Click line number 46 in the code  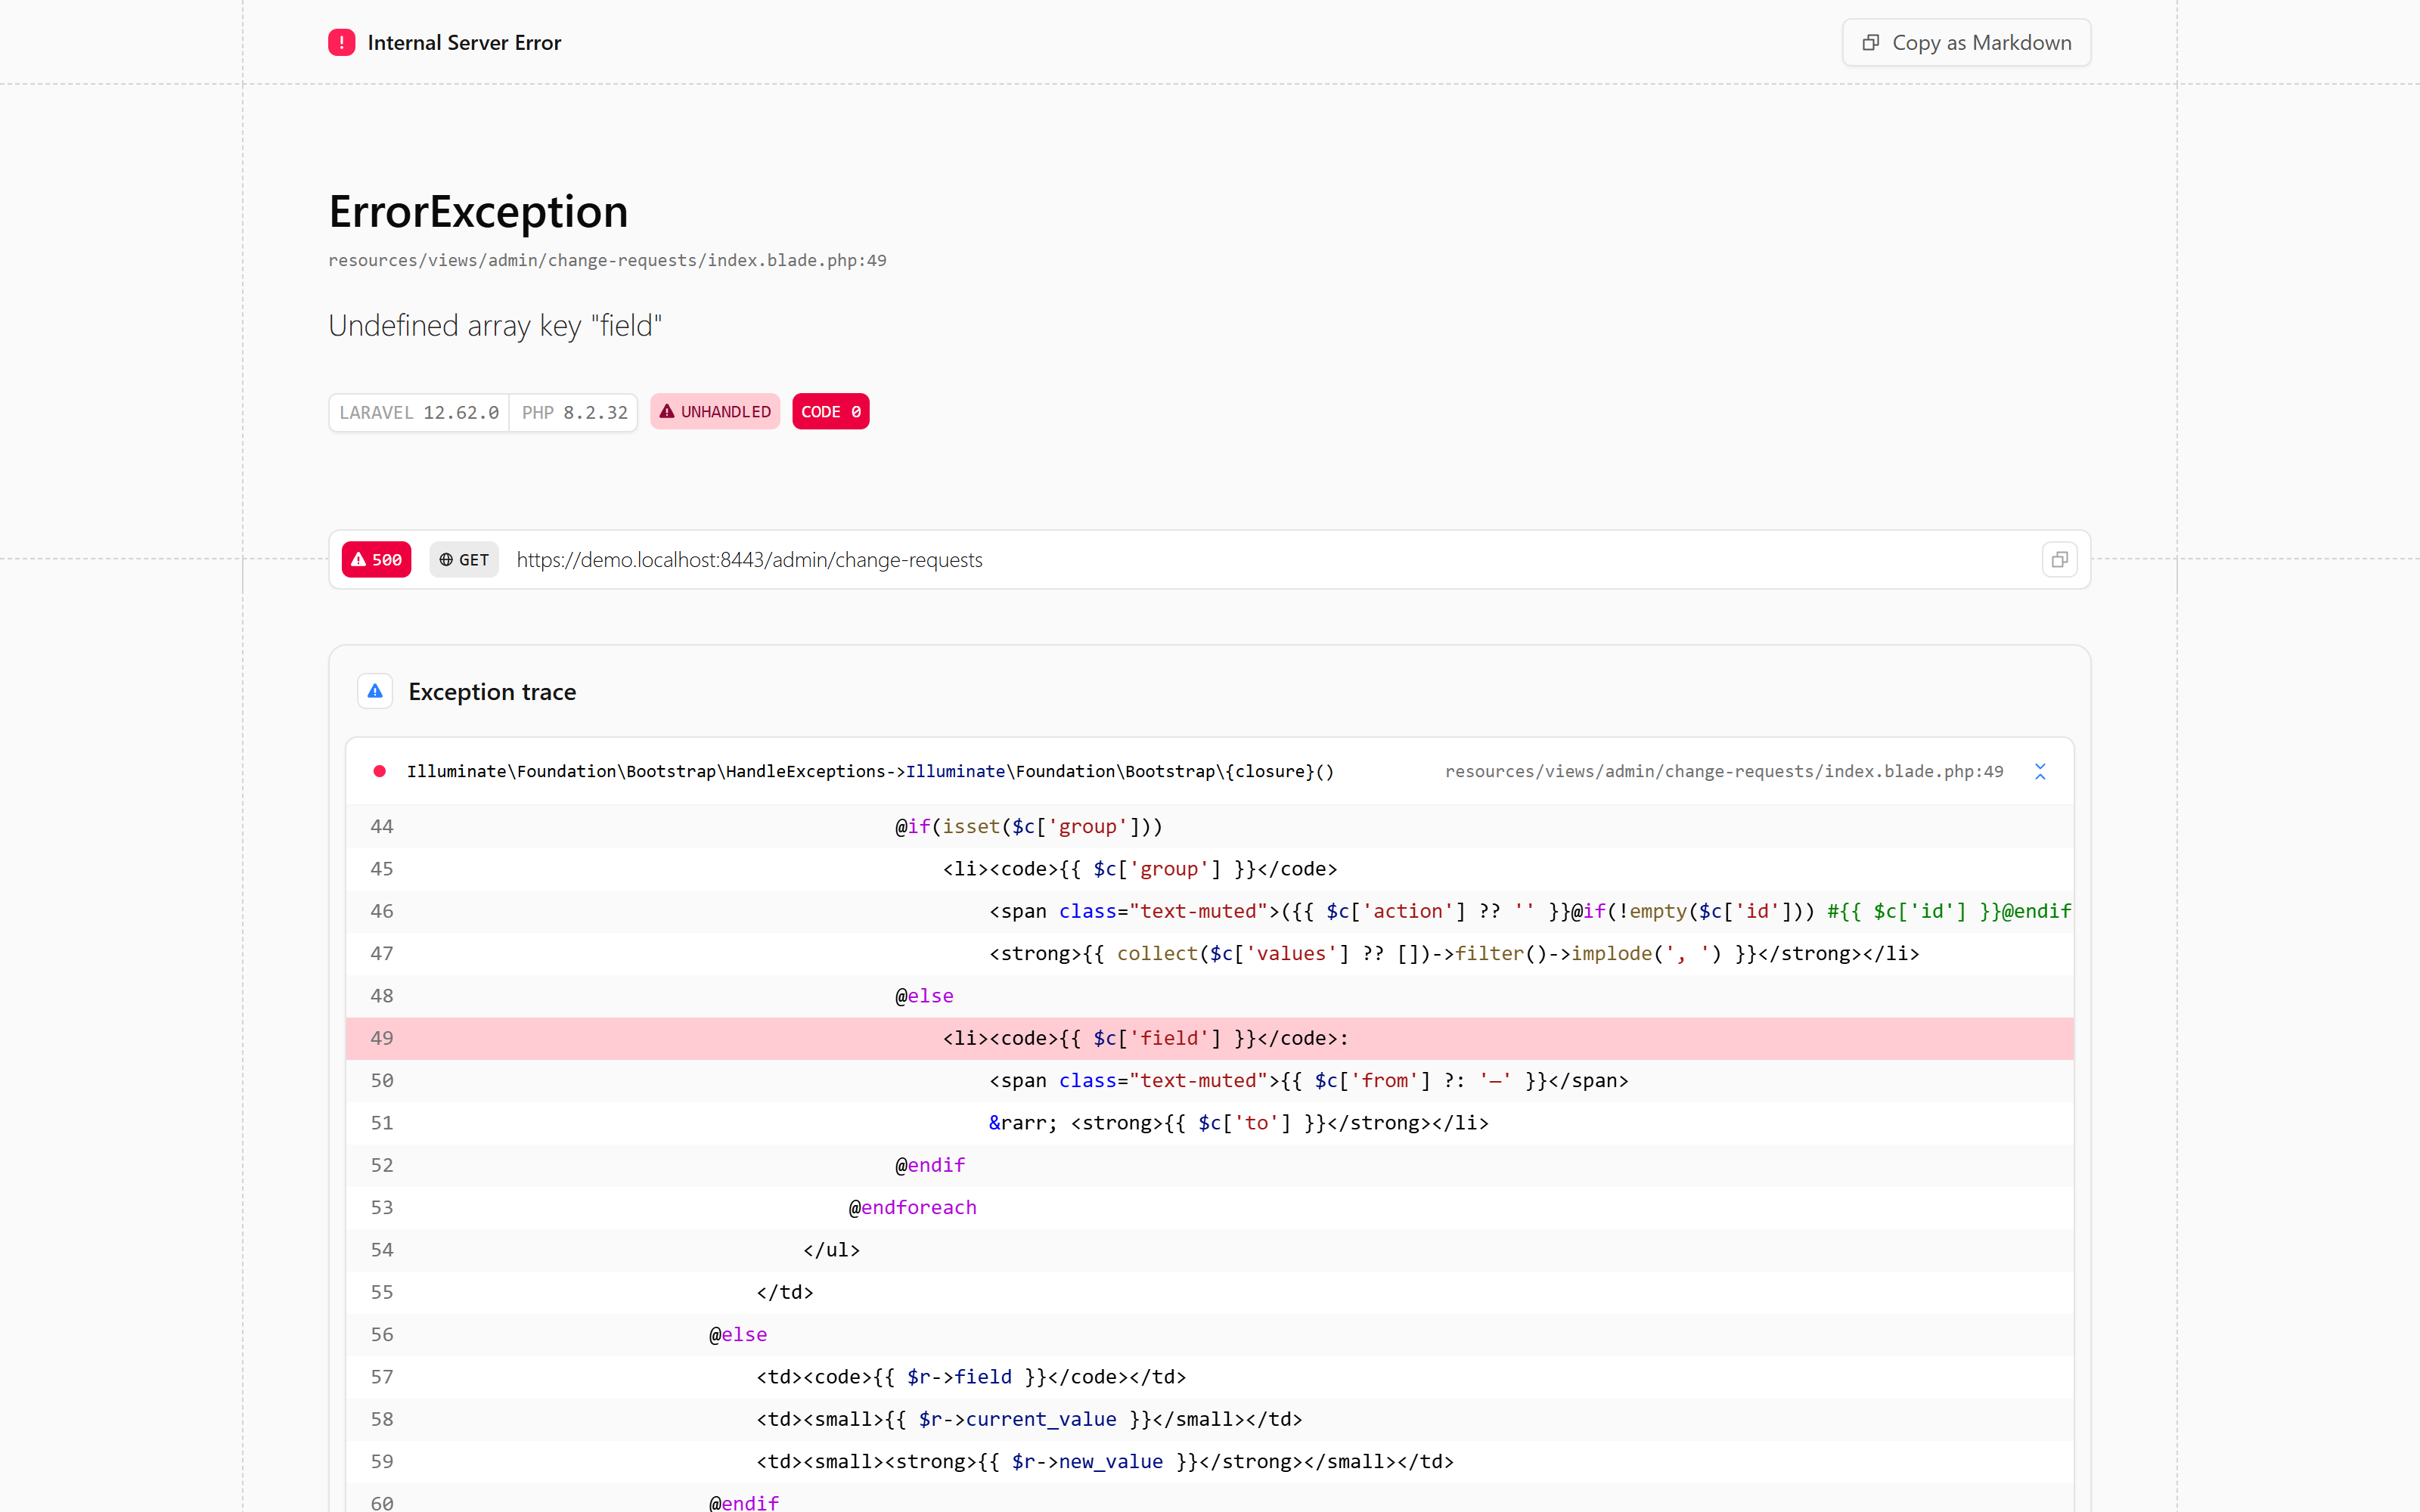382,911
